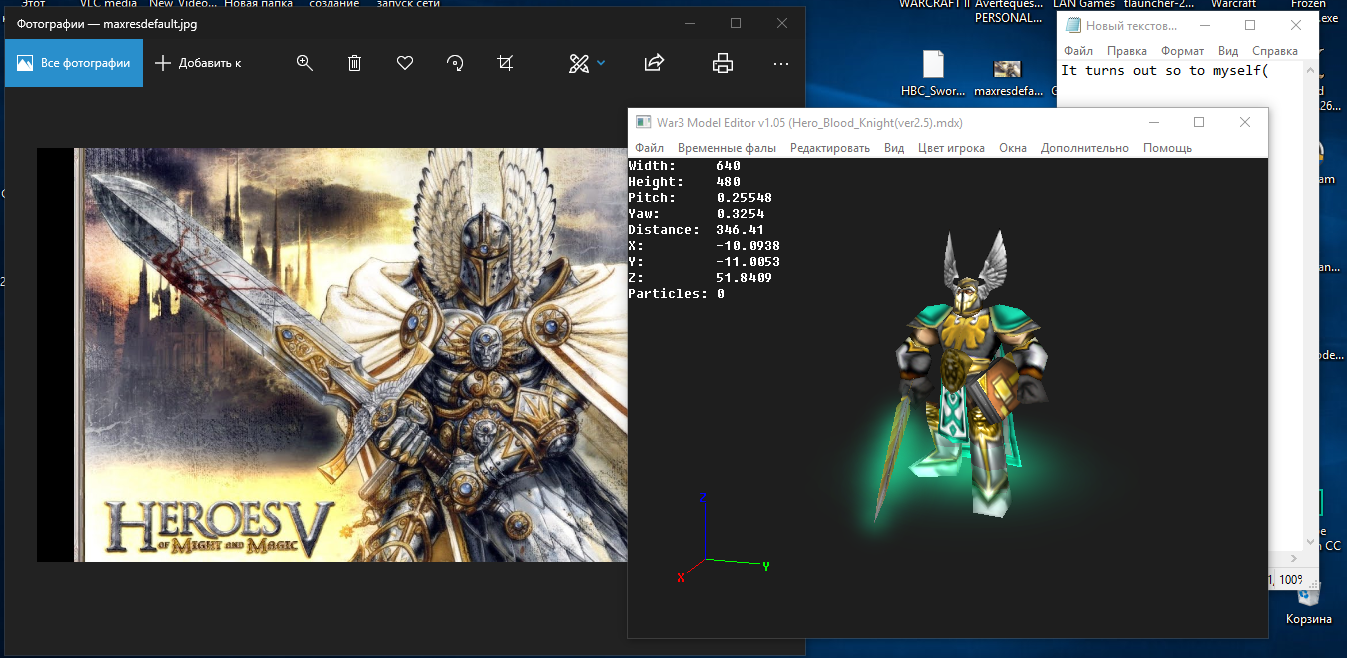This screenshot has height=658, width=1347.
Task: Click the Distance value 346.41
Action: tap(740, 230)
